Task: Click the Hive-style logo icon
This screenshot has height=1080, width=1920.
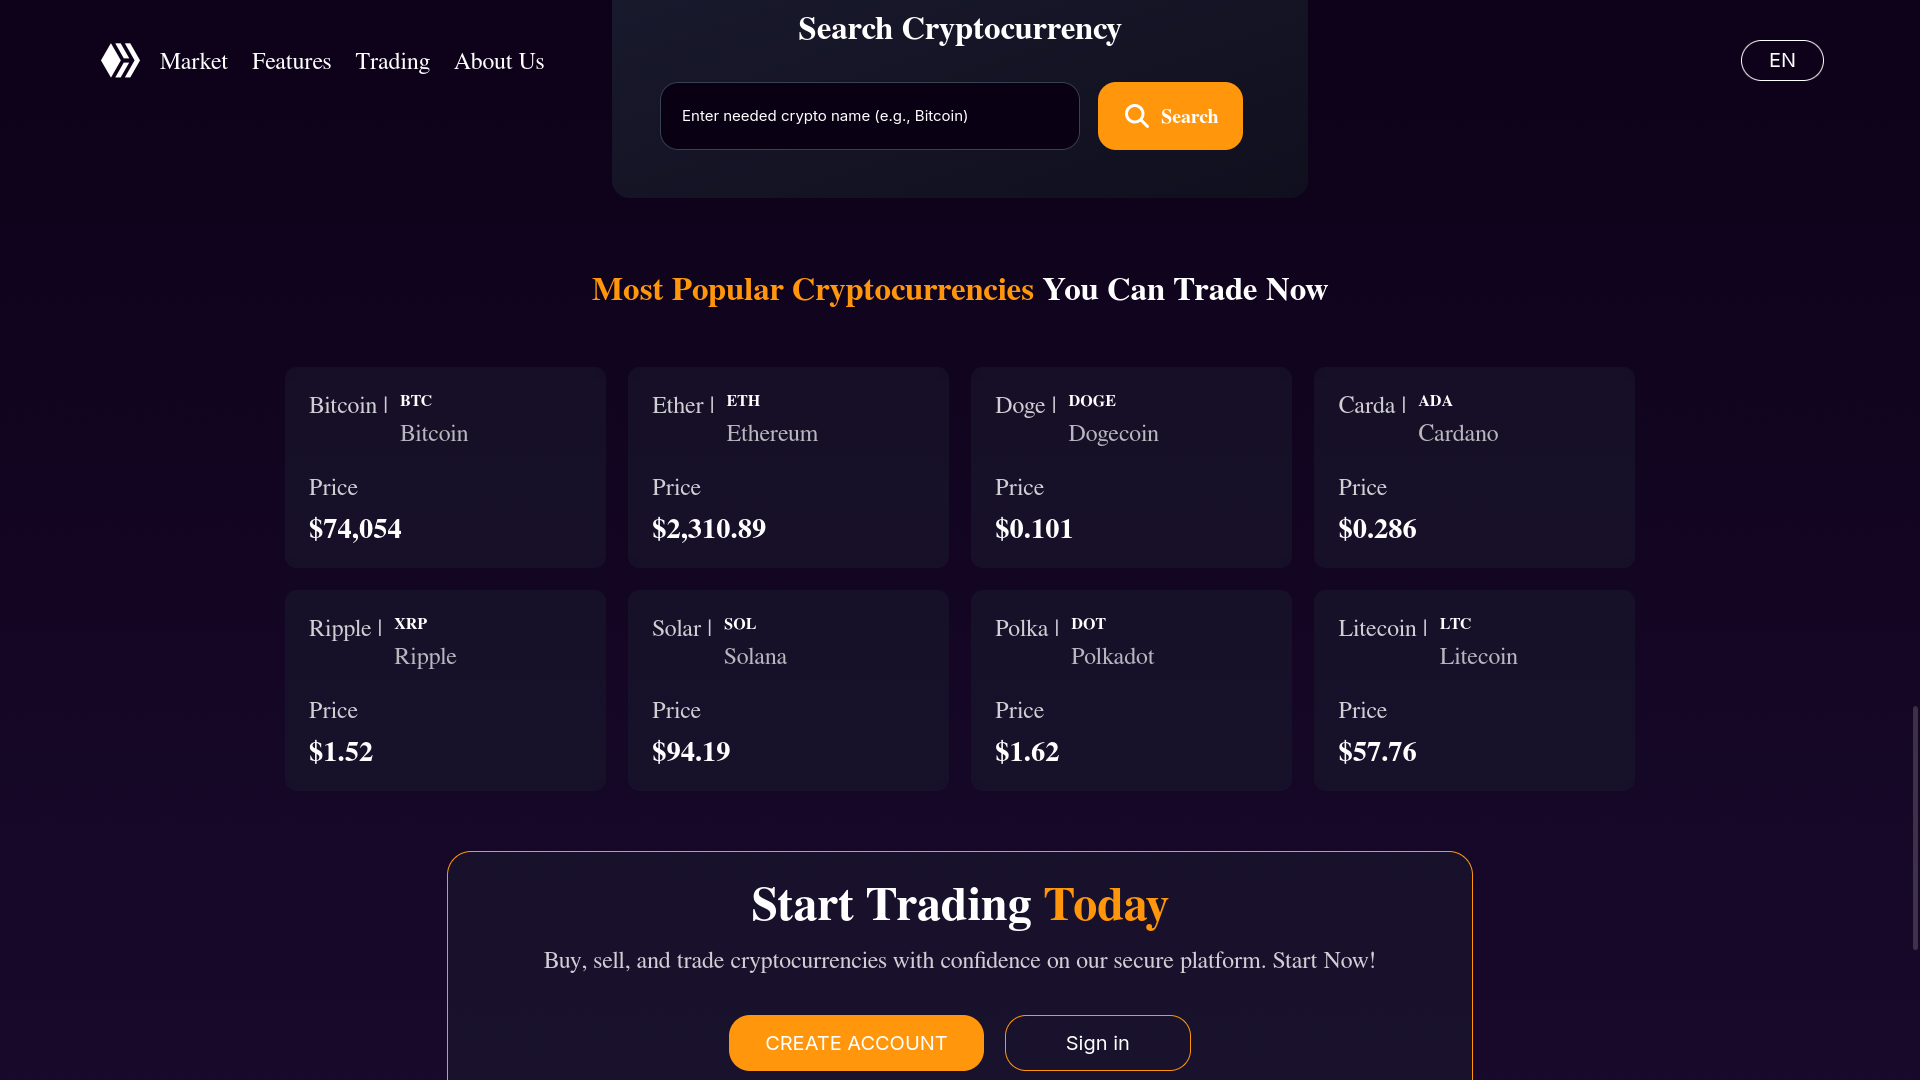Action: click(119, 60)
